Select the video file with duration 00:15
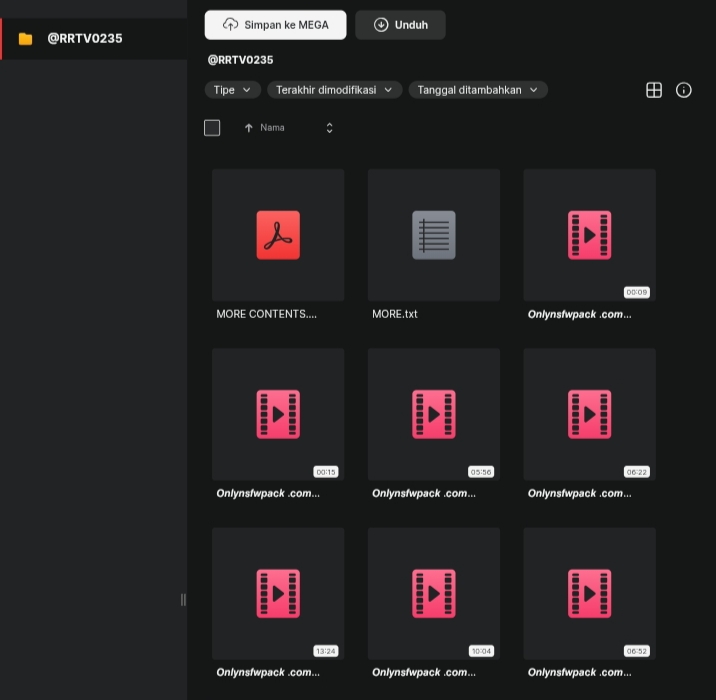 click(278, 414)
